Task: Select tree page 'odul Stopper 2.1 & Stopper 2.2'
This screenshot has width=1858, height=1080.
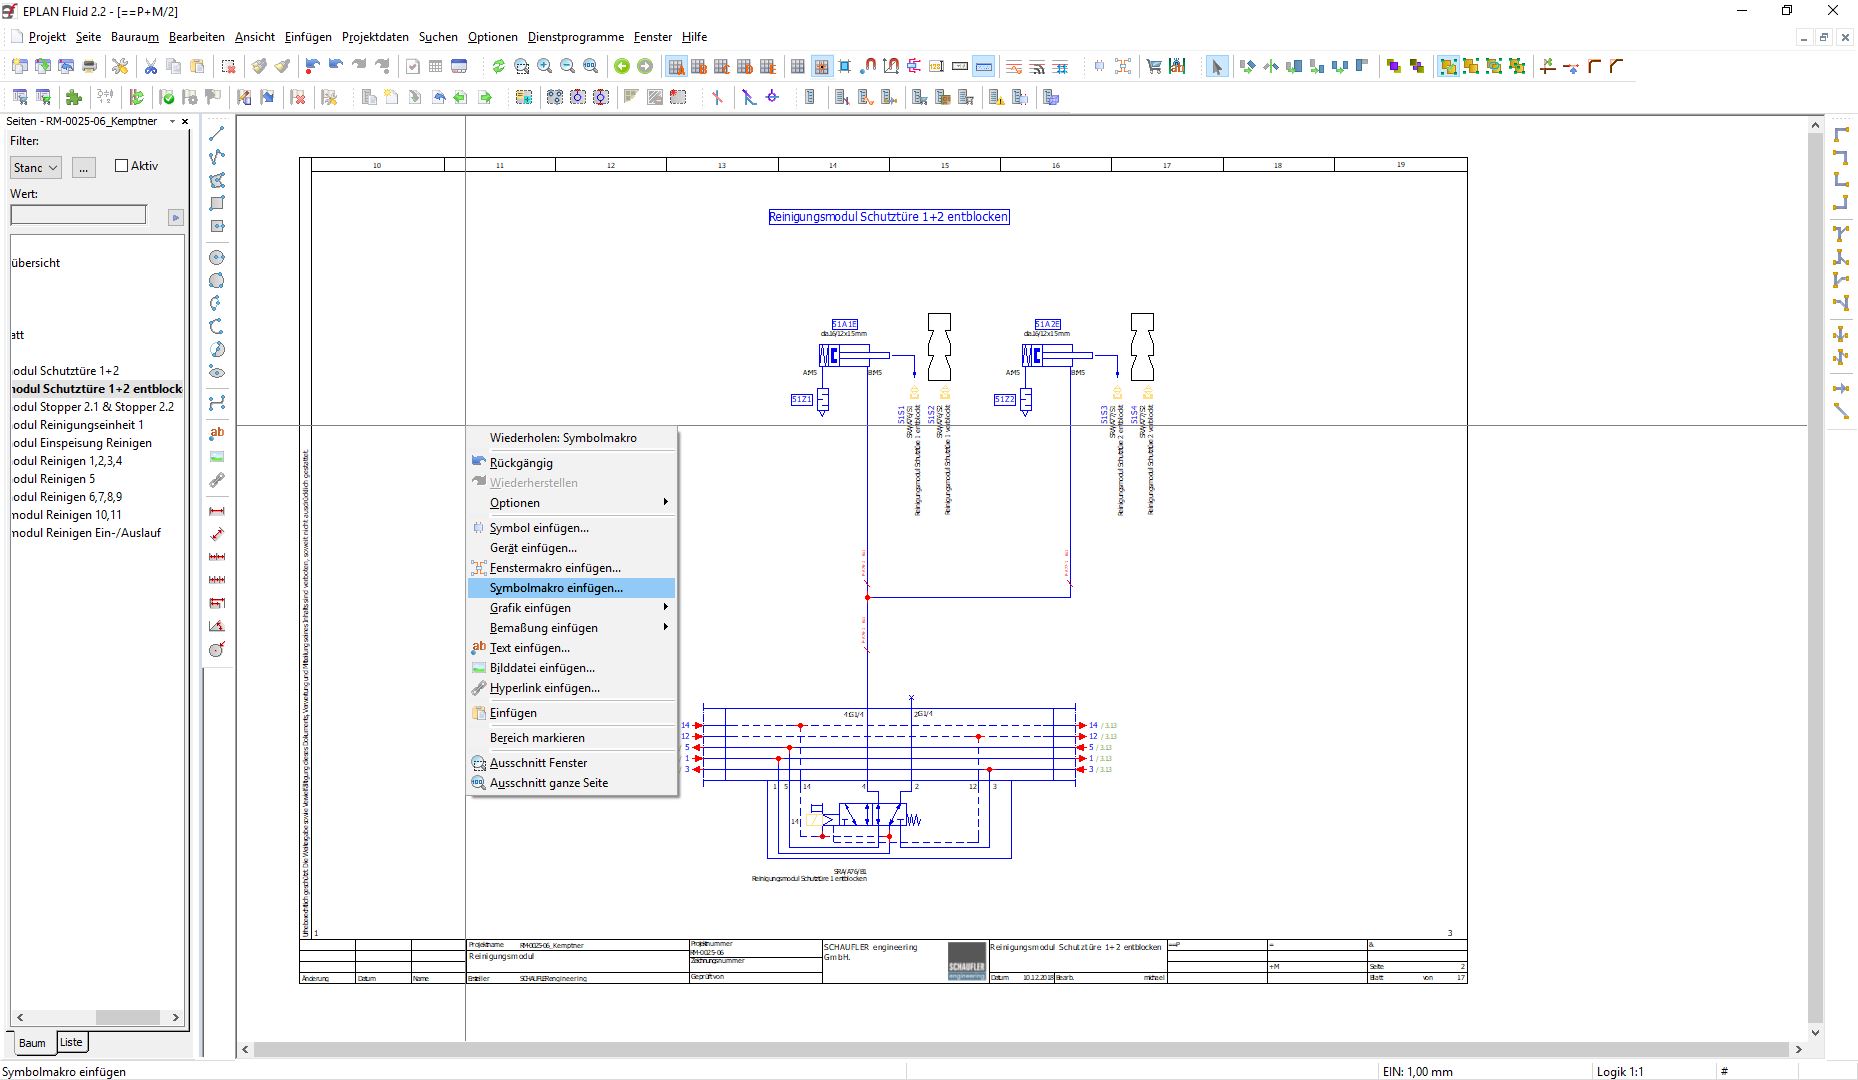Action: point(93,407)
